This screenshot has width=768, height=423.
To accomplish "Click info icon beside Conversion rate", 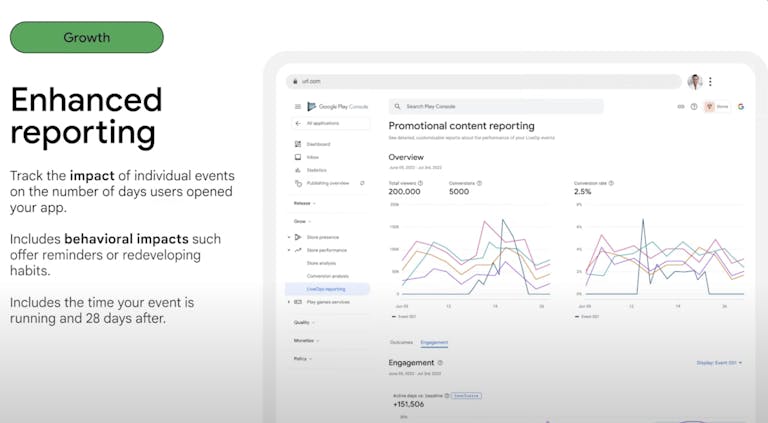I will (x=611, y=183).
